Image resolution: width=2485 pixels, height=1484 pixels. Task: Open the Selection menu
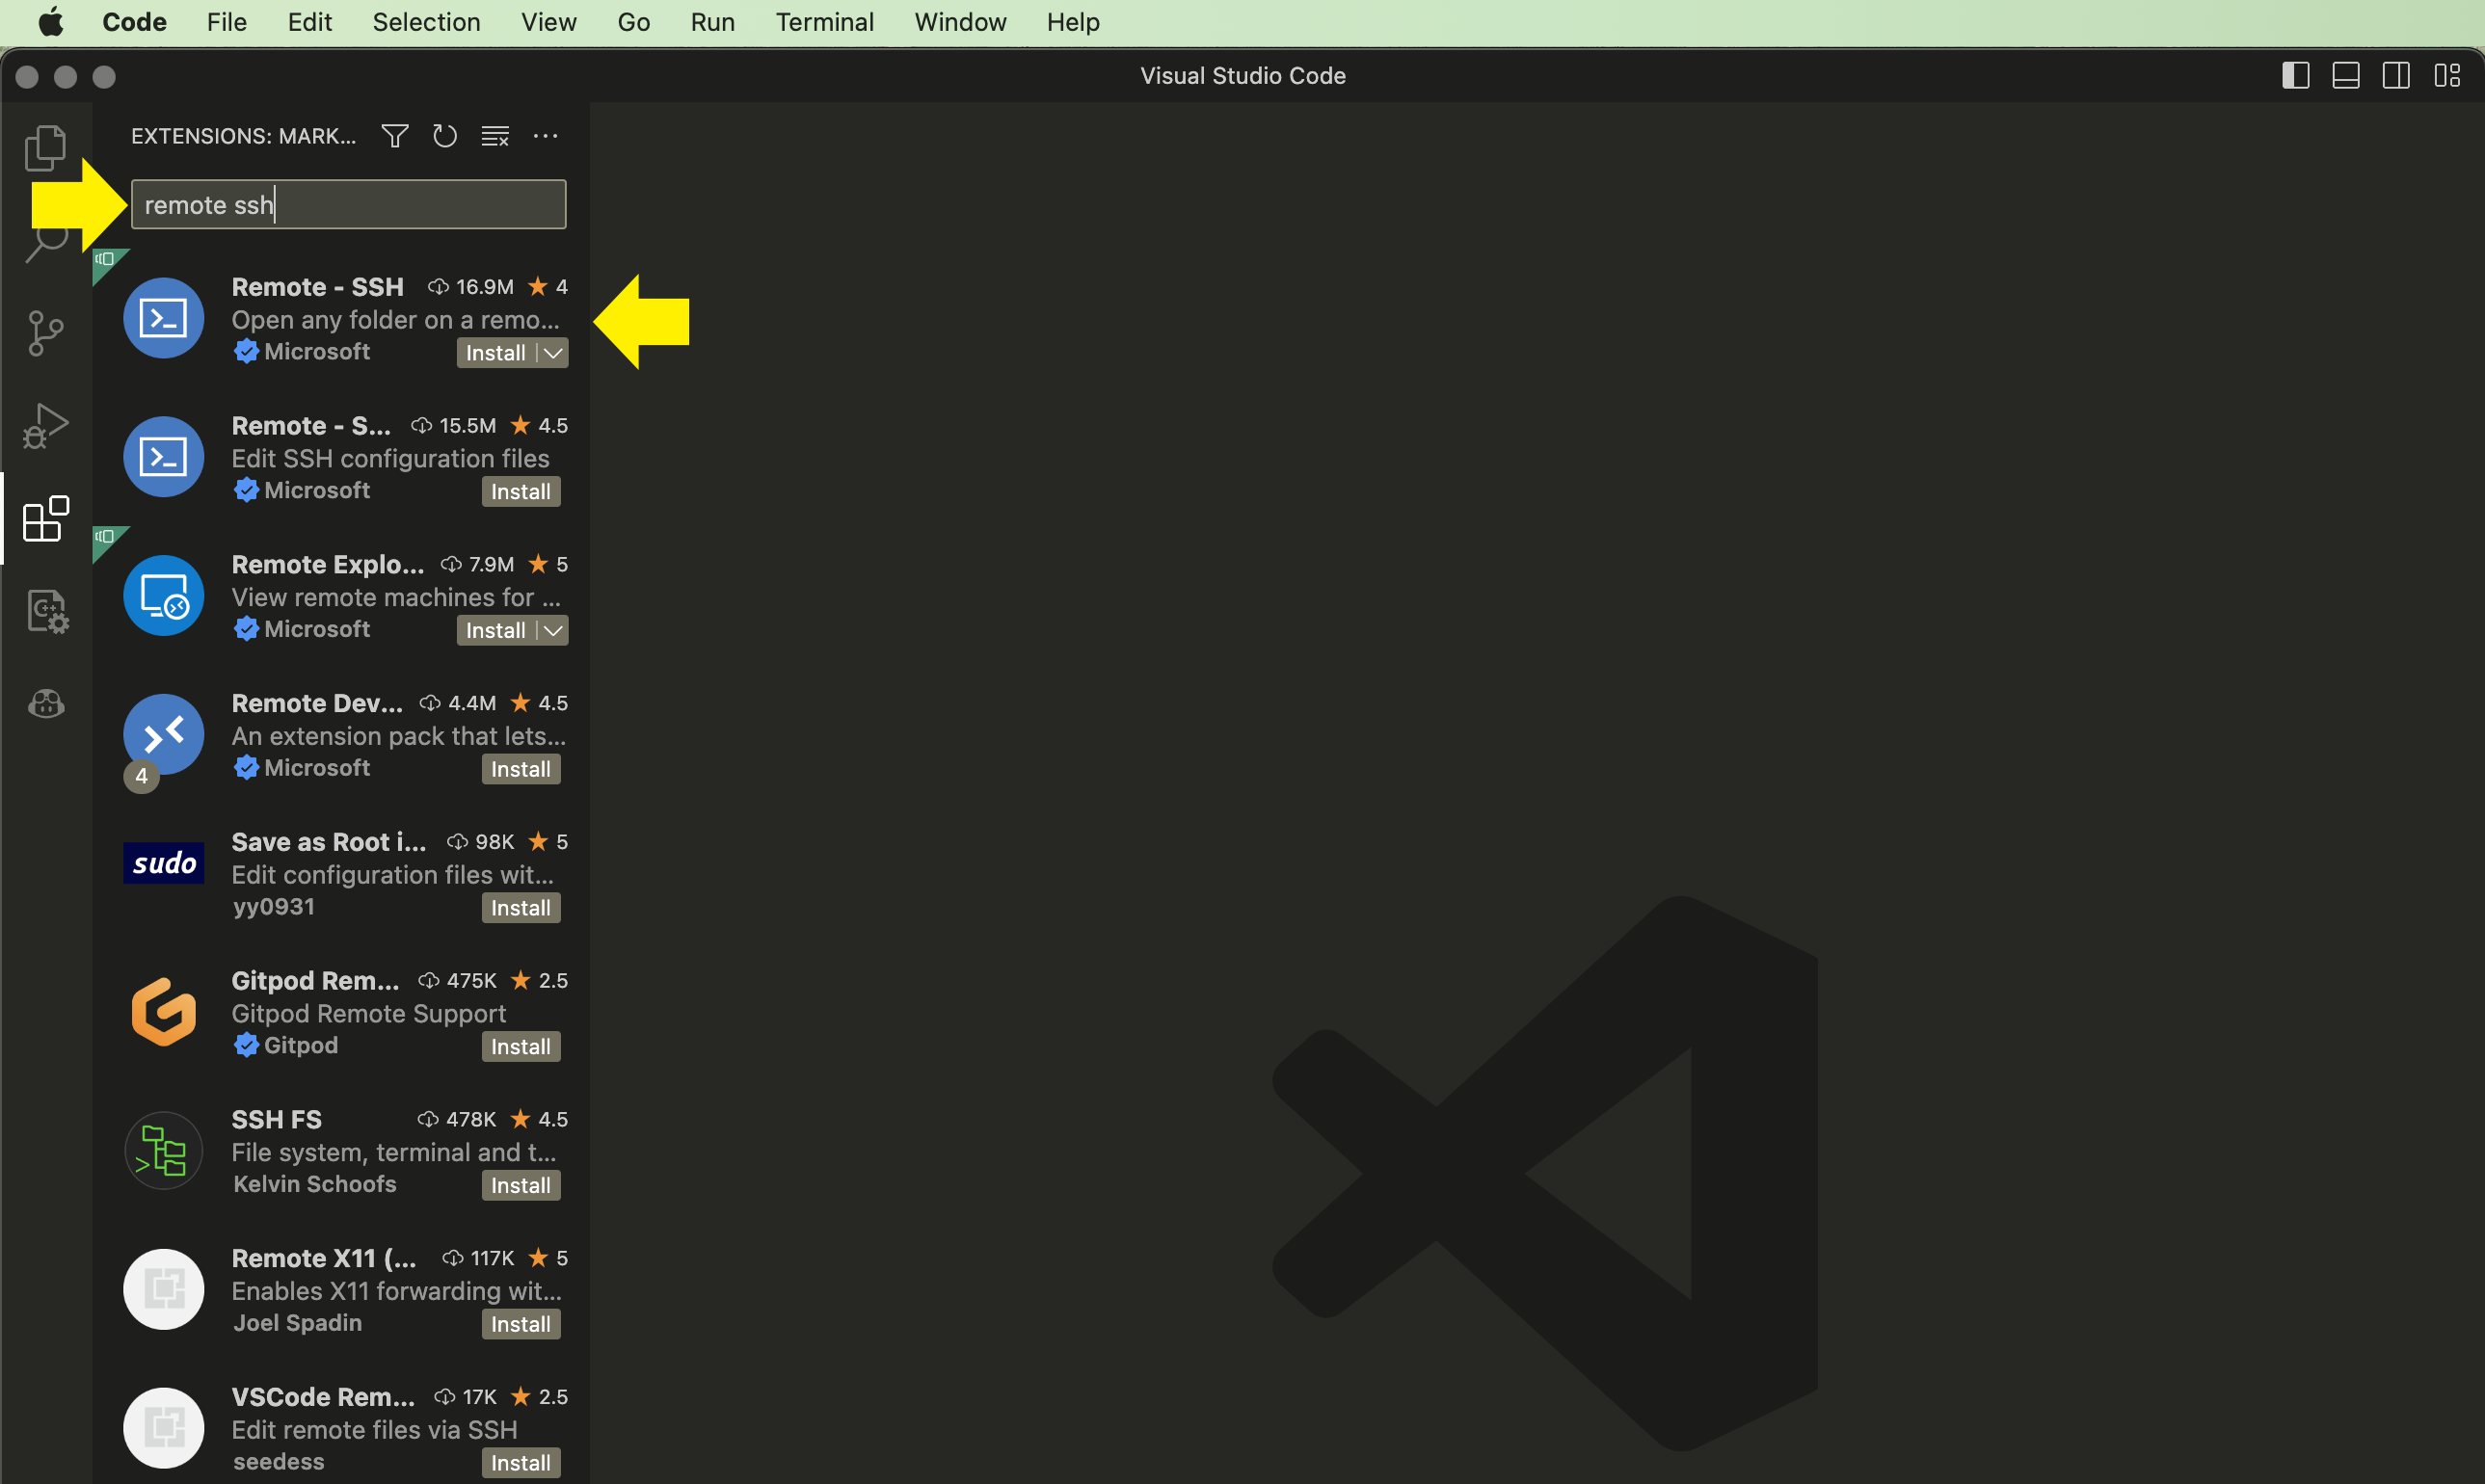[x=426, y=22]
